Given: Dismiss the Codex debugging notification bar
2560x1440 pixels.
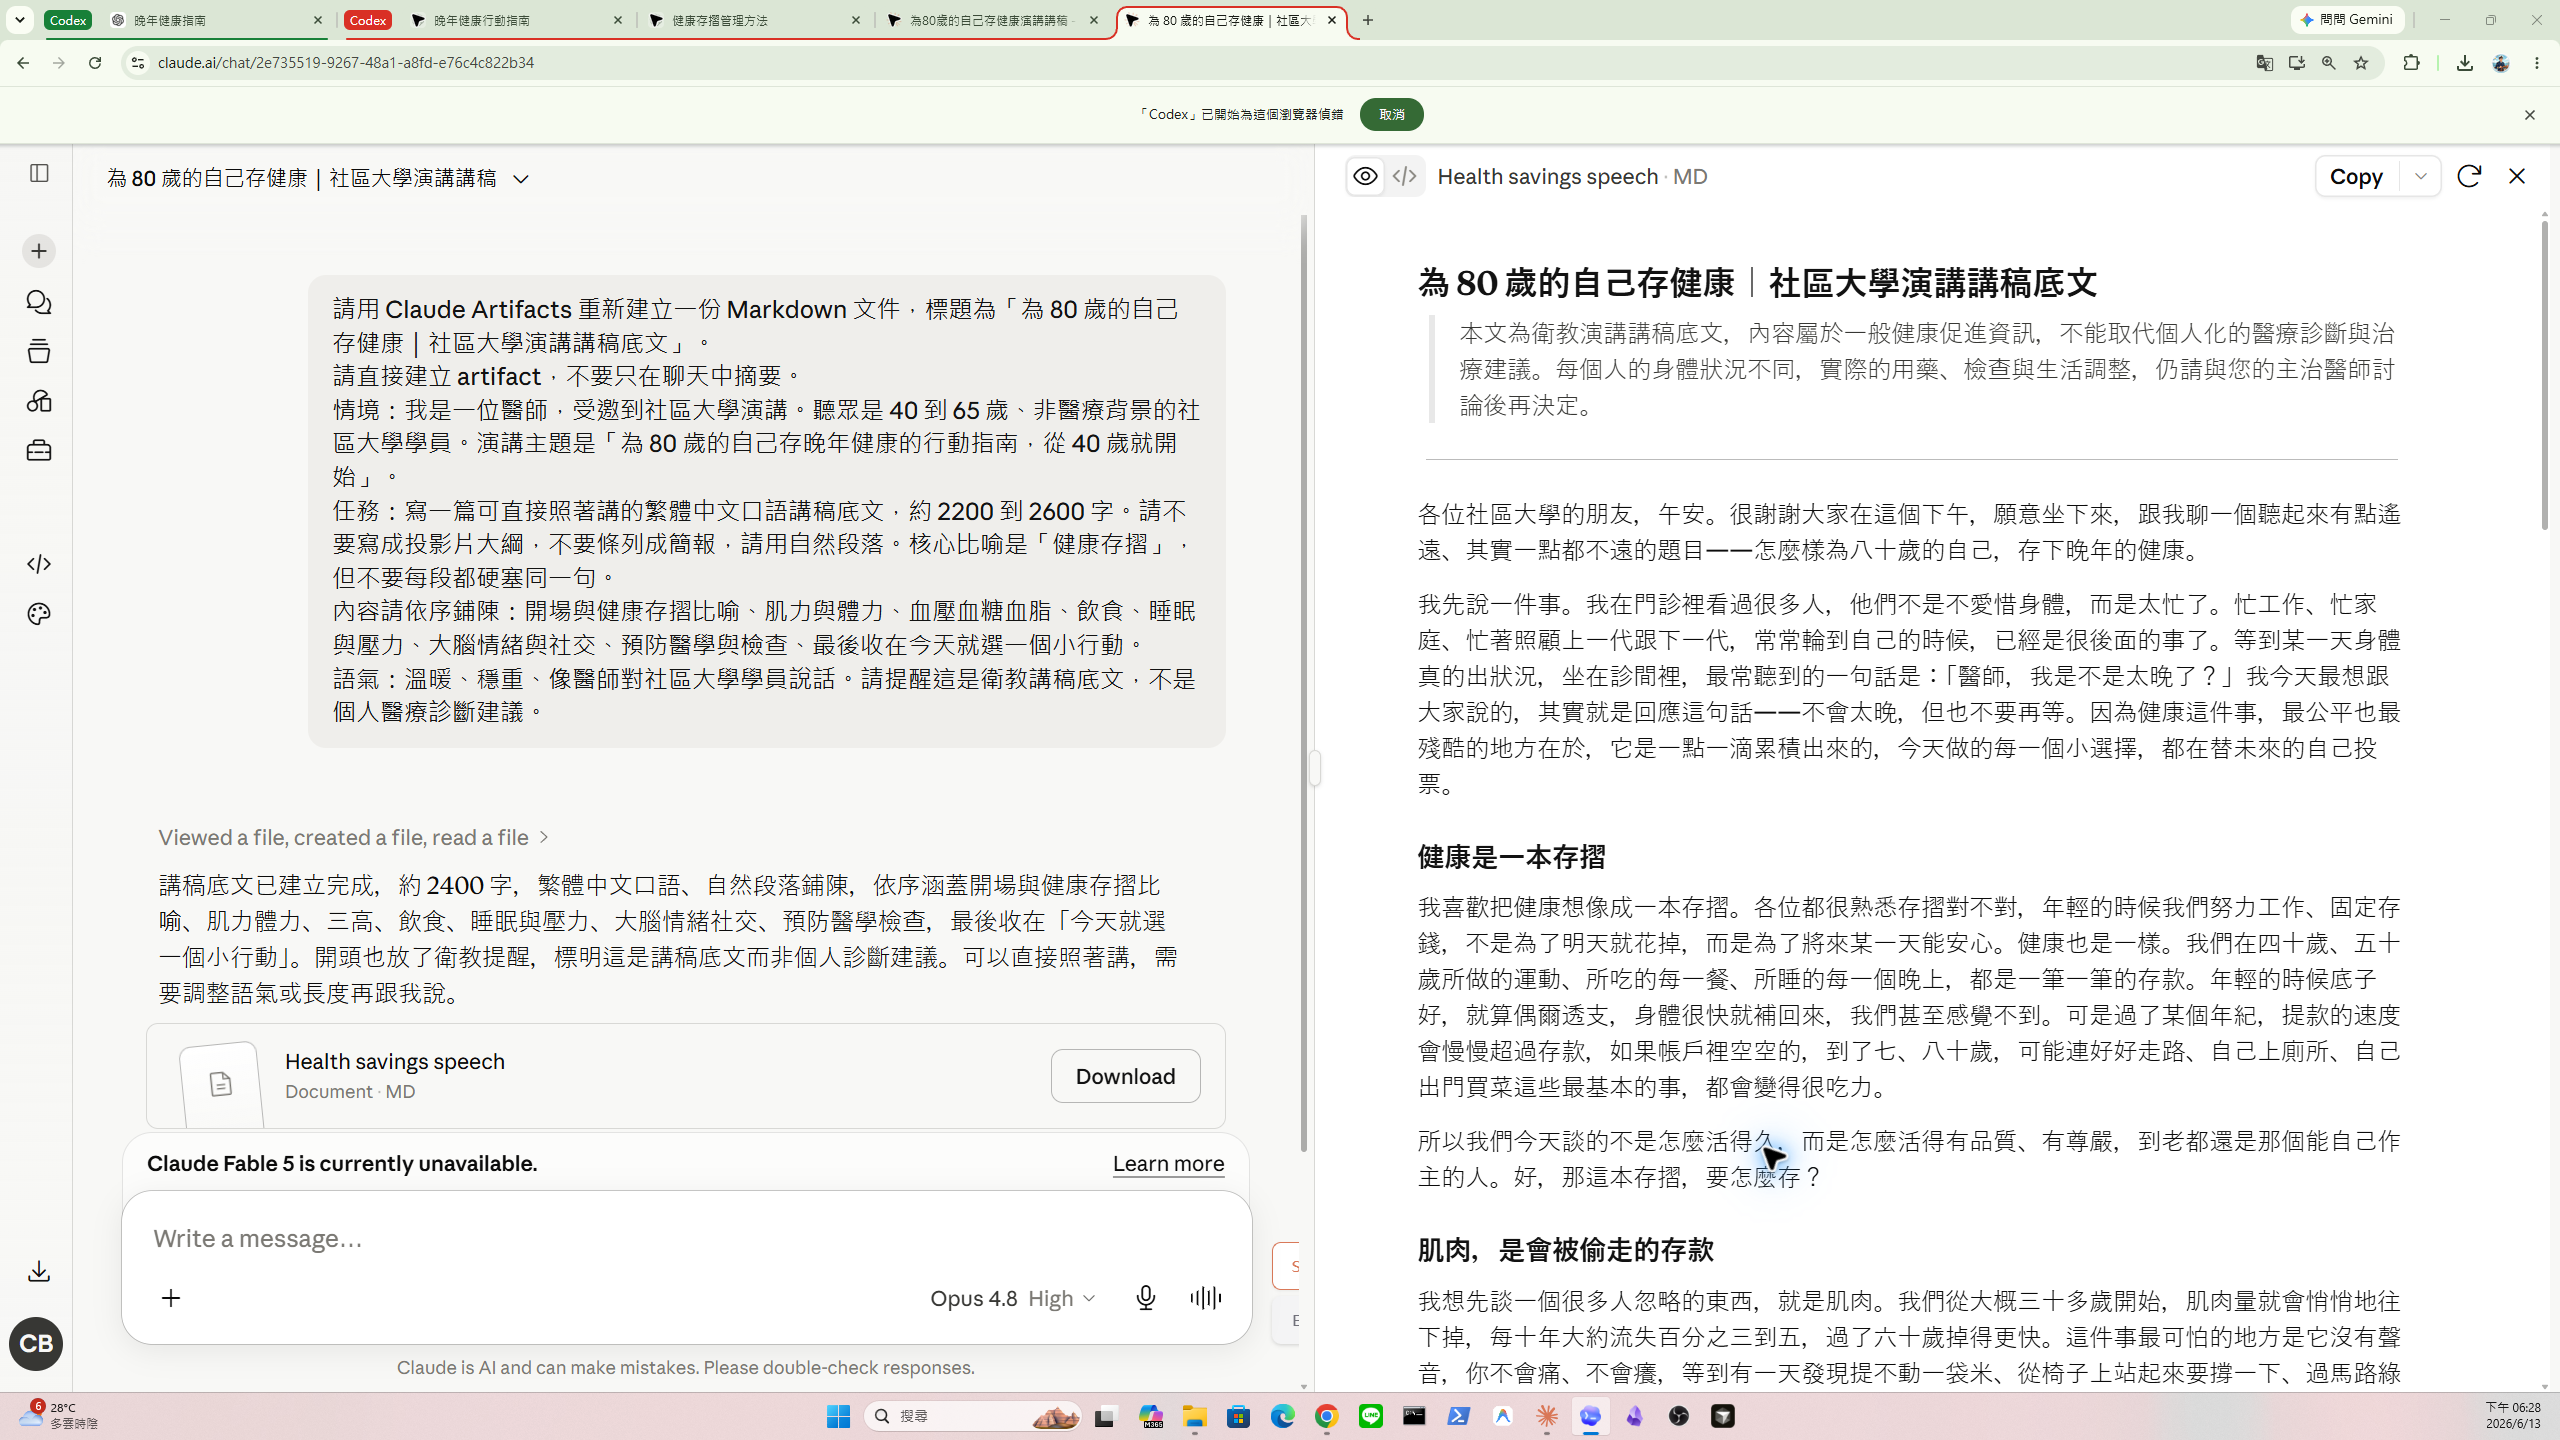Looking at the screenshot, I should pos(2530,115).
